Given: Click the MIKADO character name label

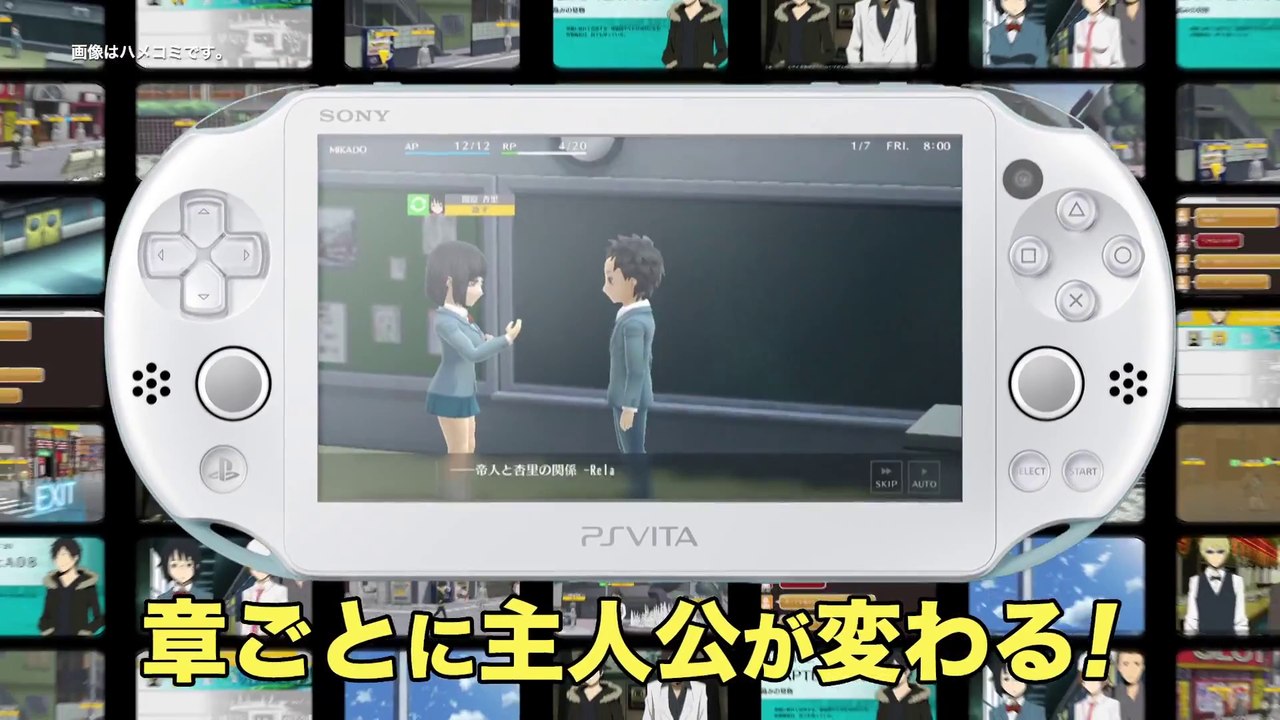Looking at the screenshot, I should click(x=348, y=149).
